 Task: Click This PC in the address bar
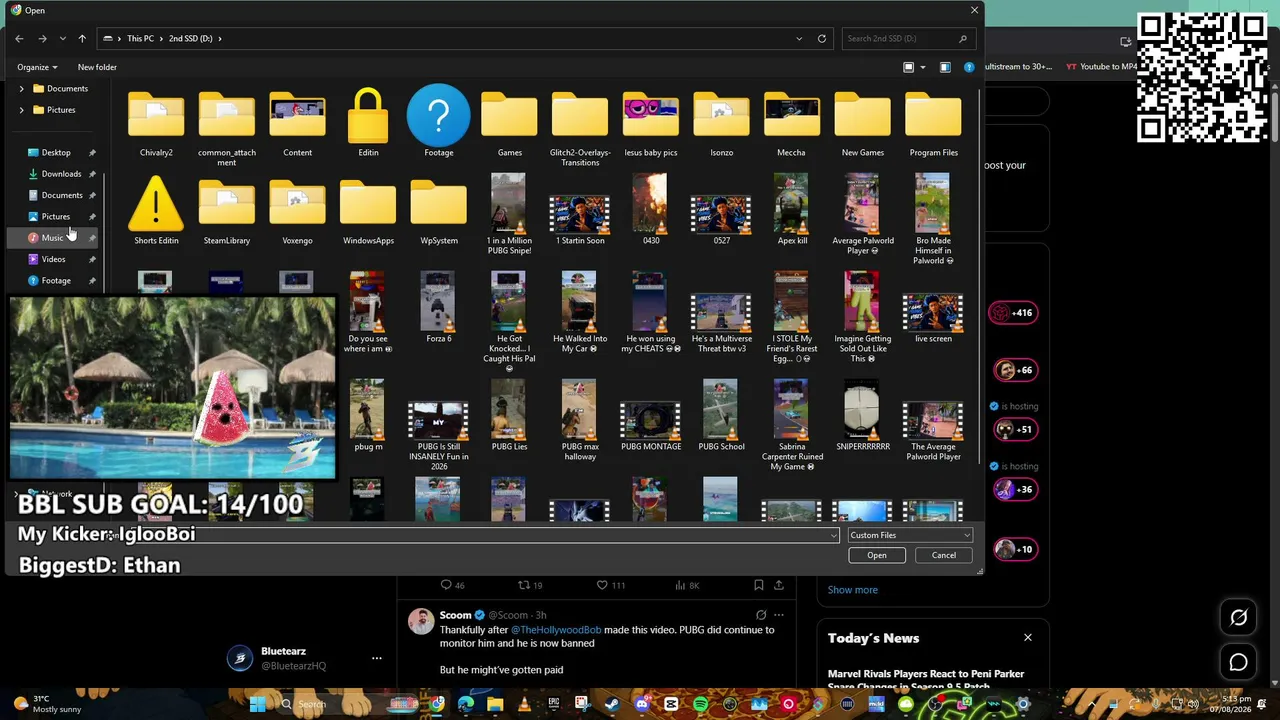pyautogui.click(x=140, y=39)
